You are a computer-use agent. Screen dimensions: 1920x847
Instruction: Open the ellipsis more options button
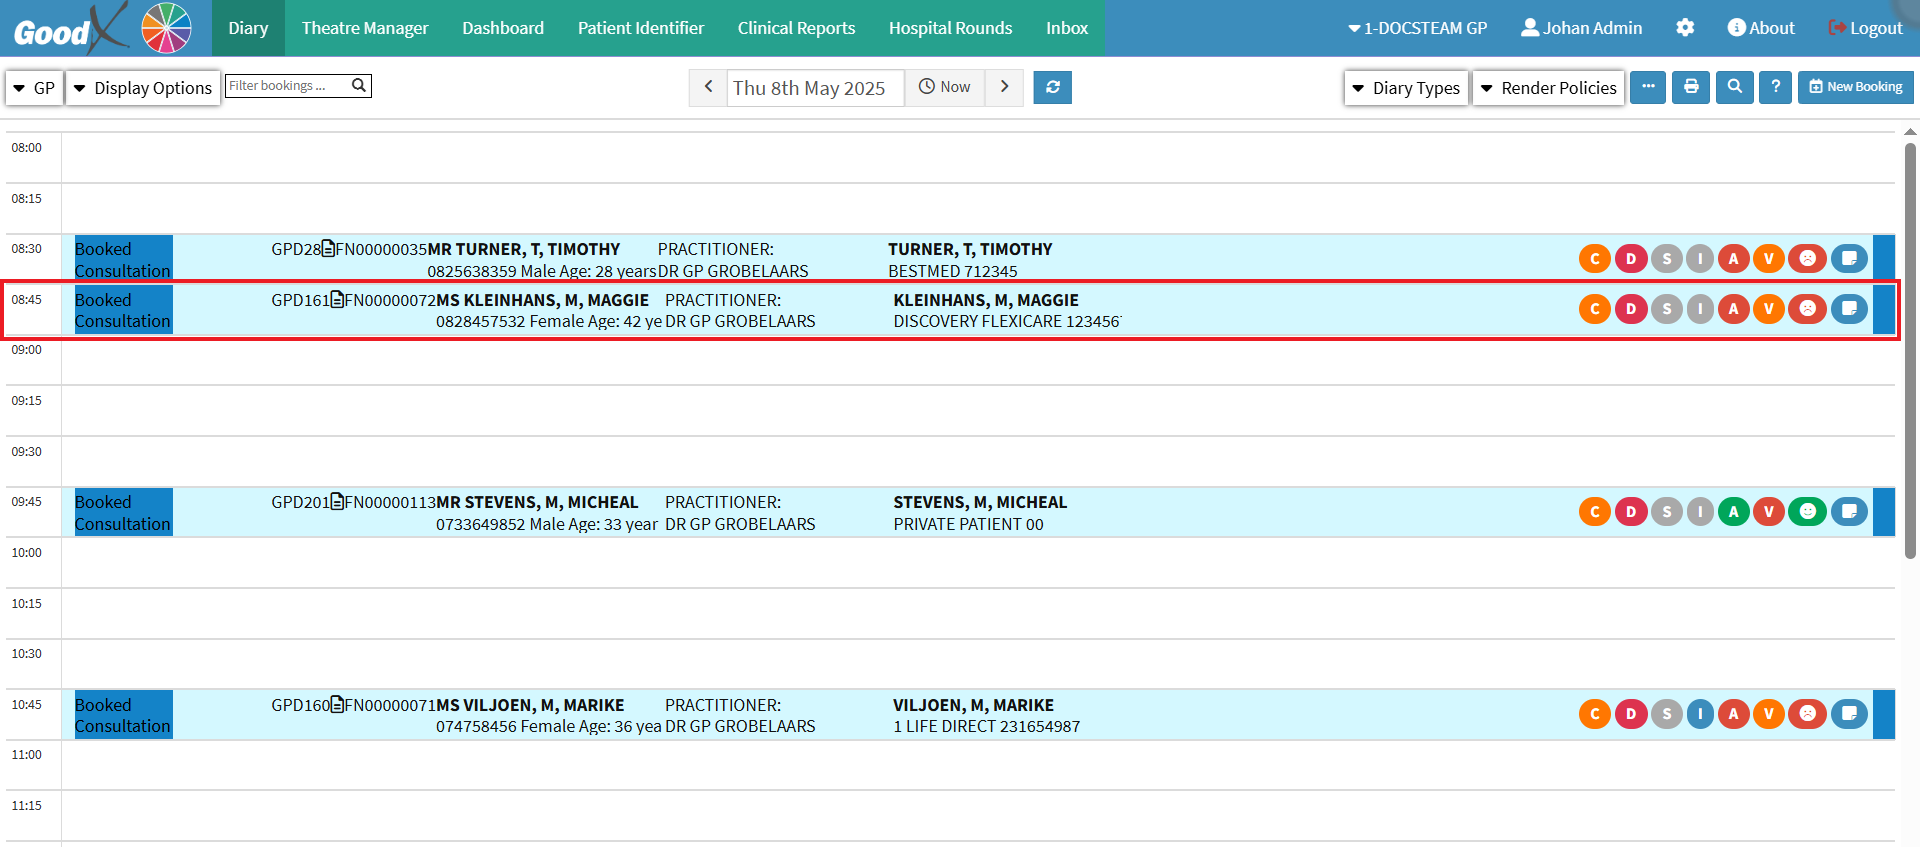1648,87
